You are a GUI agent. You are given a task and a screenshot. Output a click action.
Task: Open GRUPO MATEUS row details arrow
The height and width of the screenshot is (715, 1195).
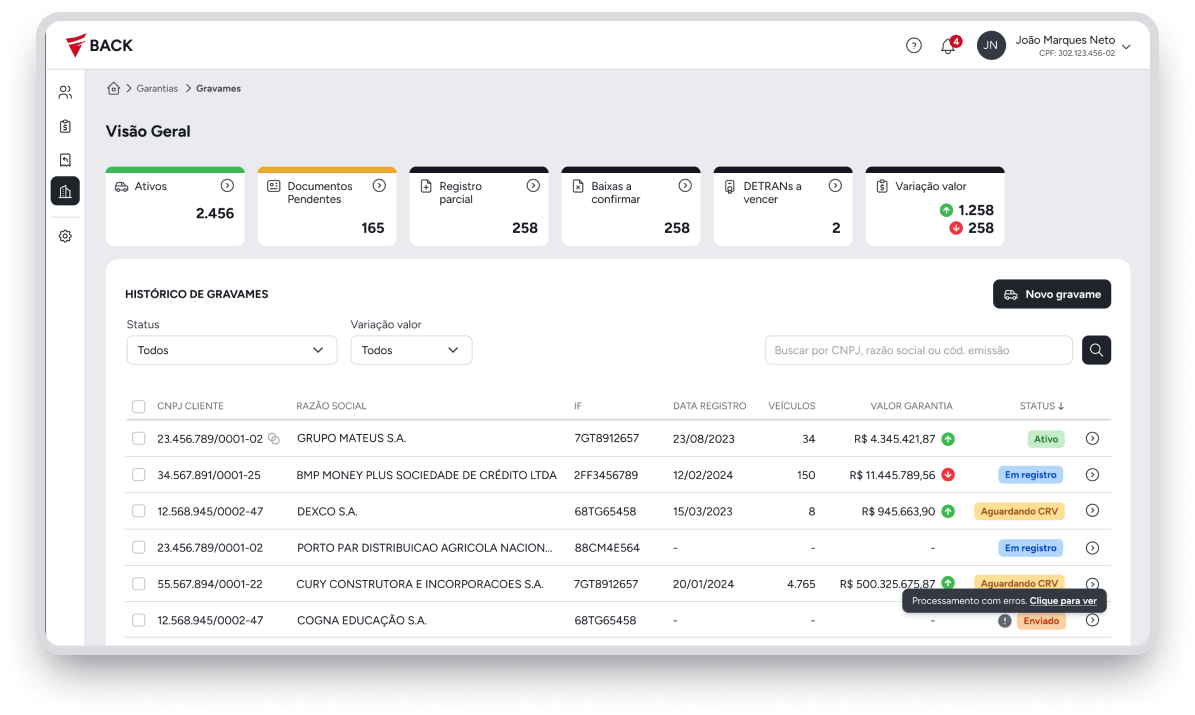pos(1092,438)
